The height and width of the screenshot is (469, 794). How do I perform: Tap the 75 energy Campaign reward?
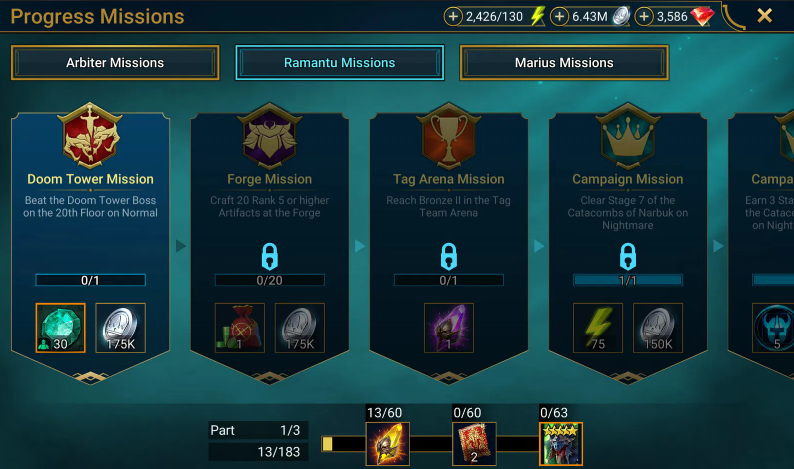pos(598,328)
